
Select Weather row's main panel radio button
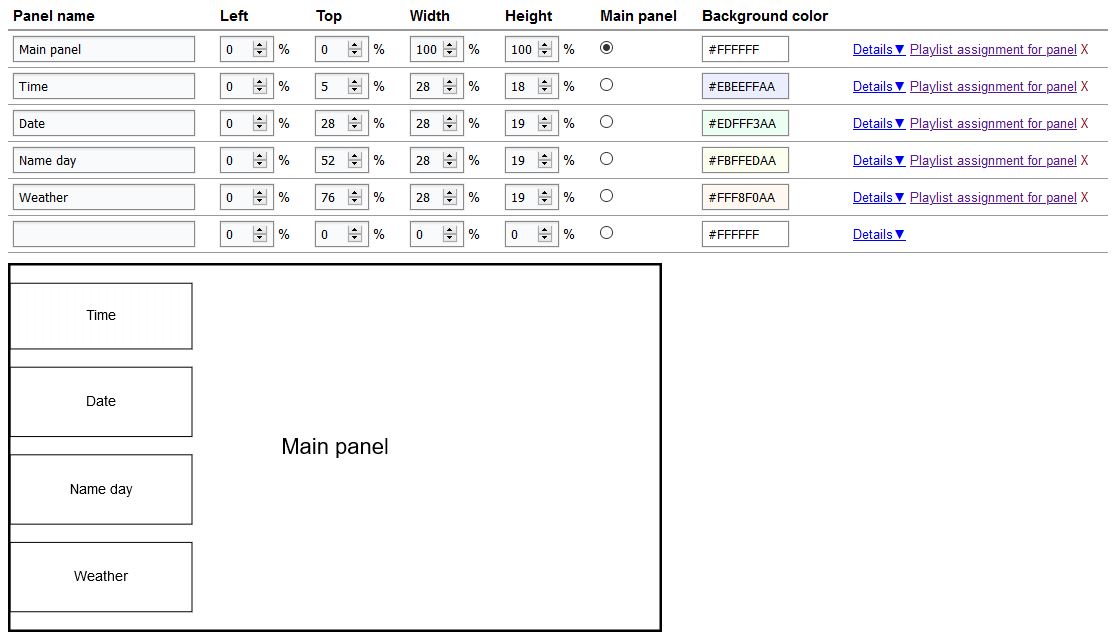coord(606,196)
